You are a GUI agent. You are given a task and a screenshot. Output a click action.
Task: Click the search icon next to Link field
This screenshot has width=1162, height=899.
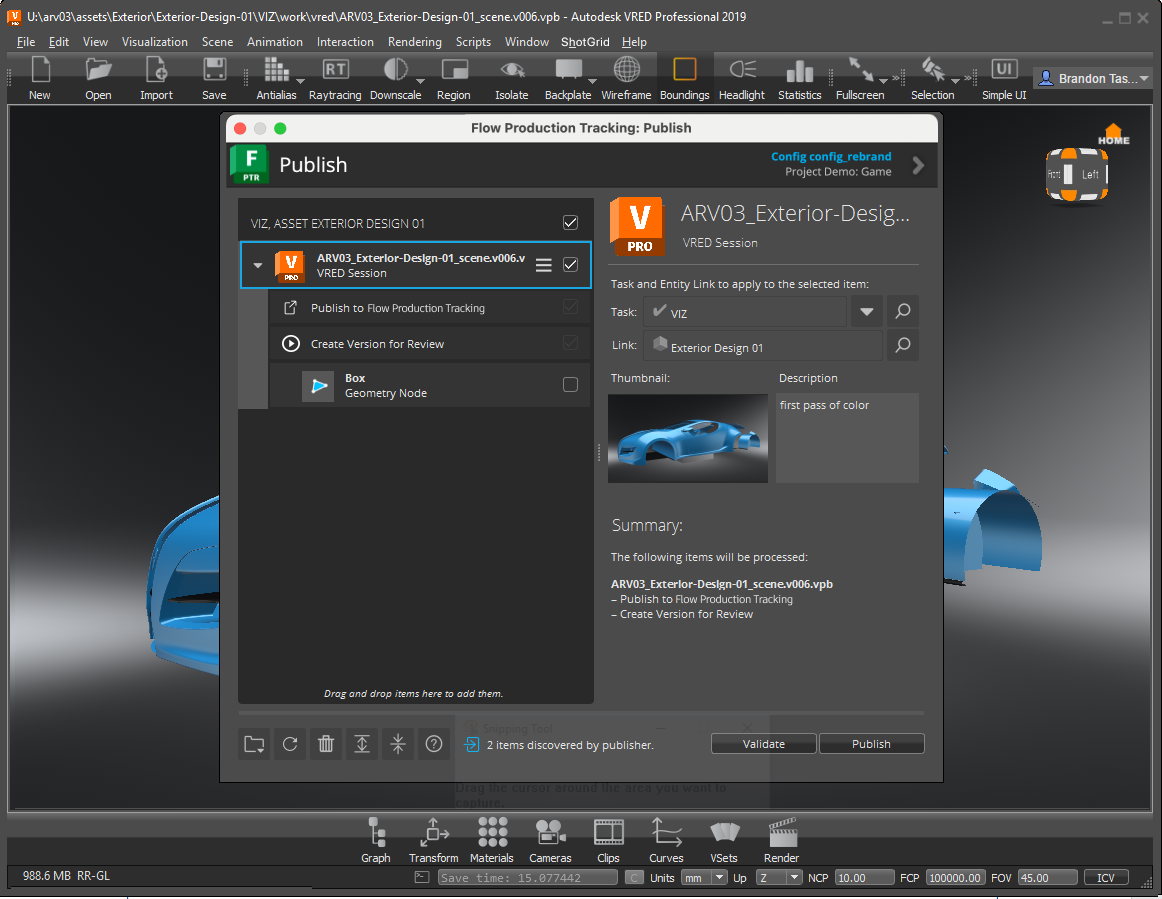click(x=903, y=345)
